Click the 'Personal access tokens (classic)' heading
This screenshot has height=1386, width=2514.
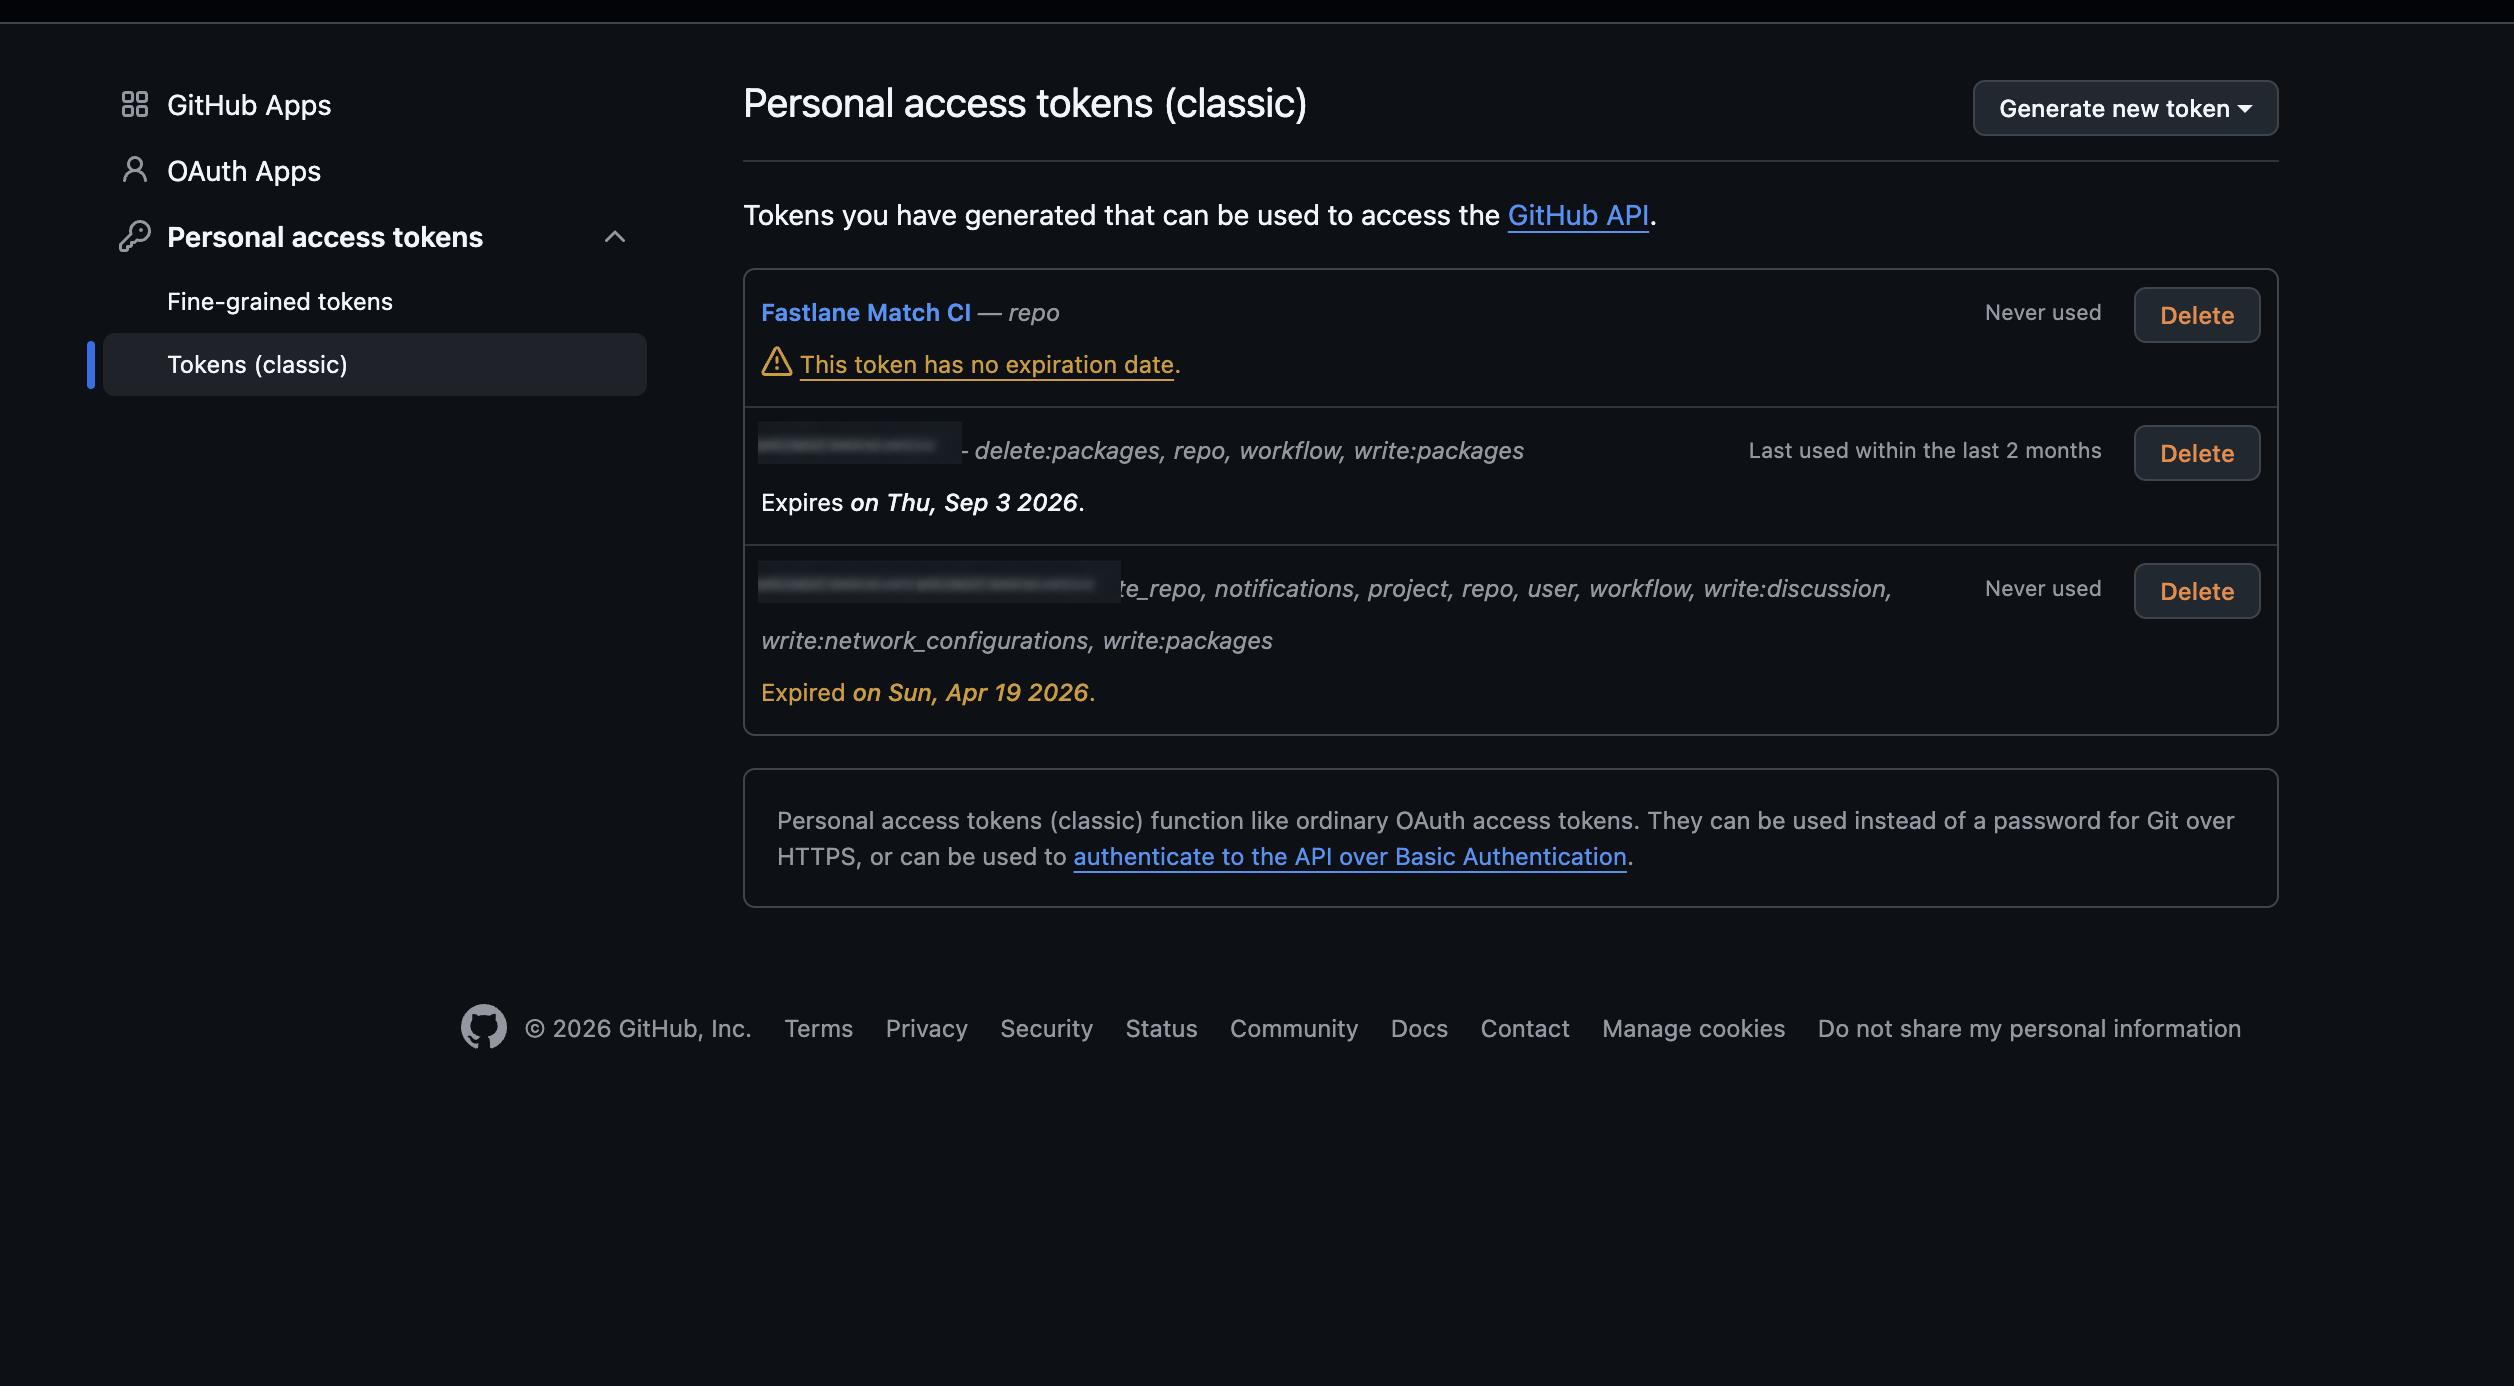(x=1025, y=104)
